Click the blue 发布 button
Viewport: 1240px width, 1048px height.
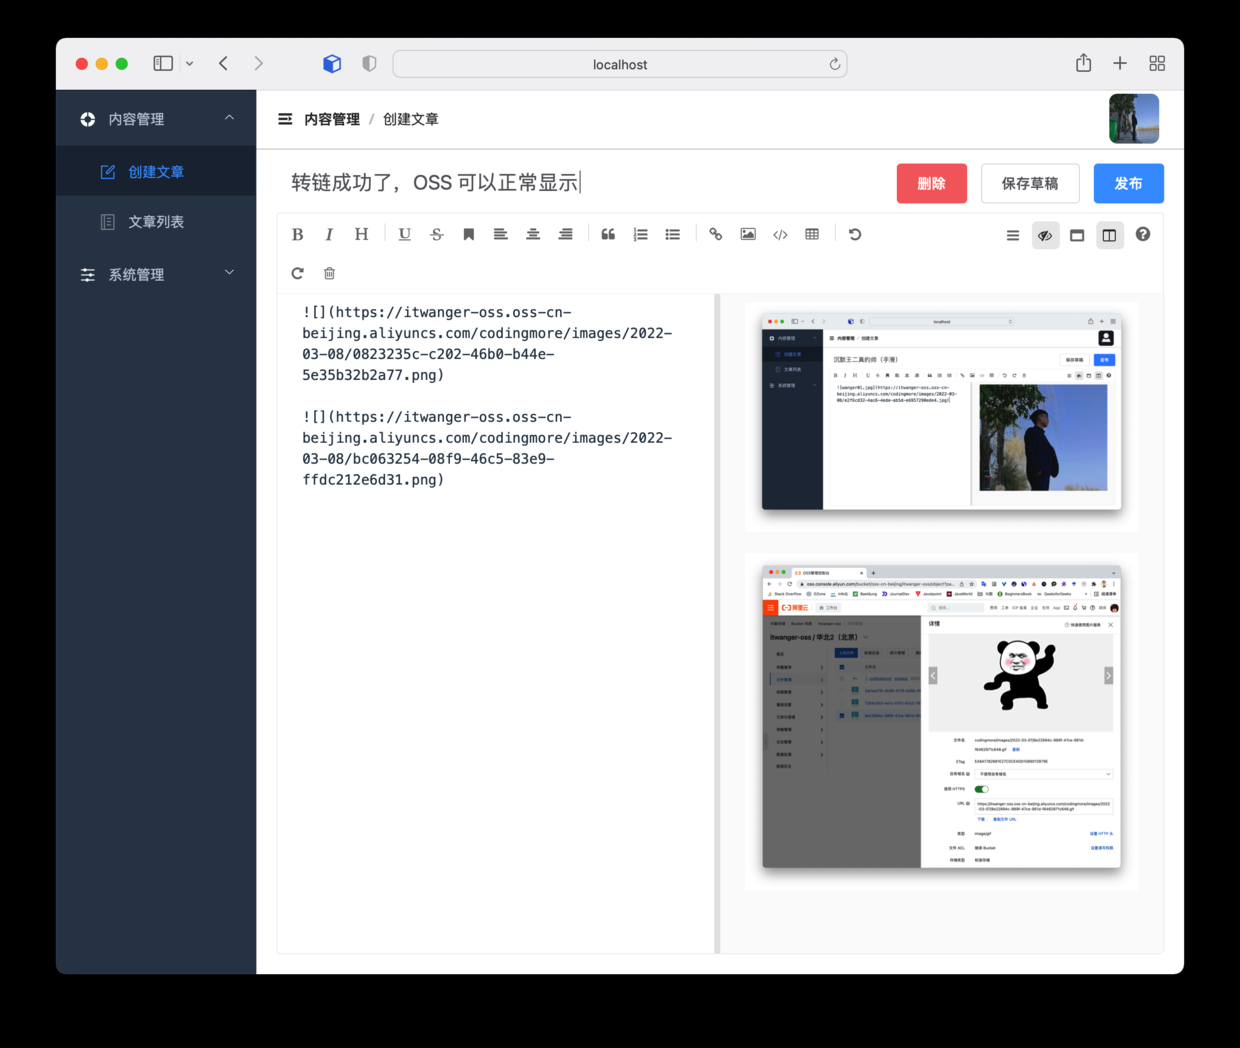pyautogui.click(x=1128, y=184)
